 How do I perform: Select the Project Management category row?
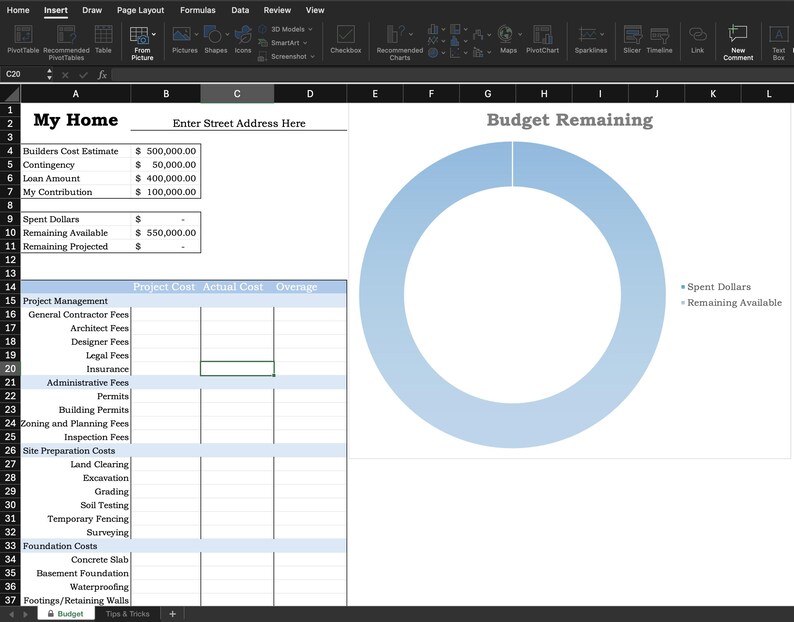click(x=184, y=301)
